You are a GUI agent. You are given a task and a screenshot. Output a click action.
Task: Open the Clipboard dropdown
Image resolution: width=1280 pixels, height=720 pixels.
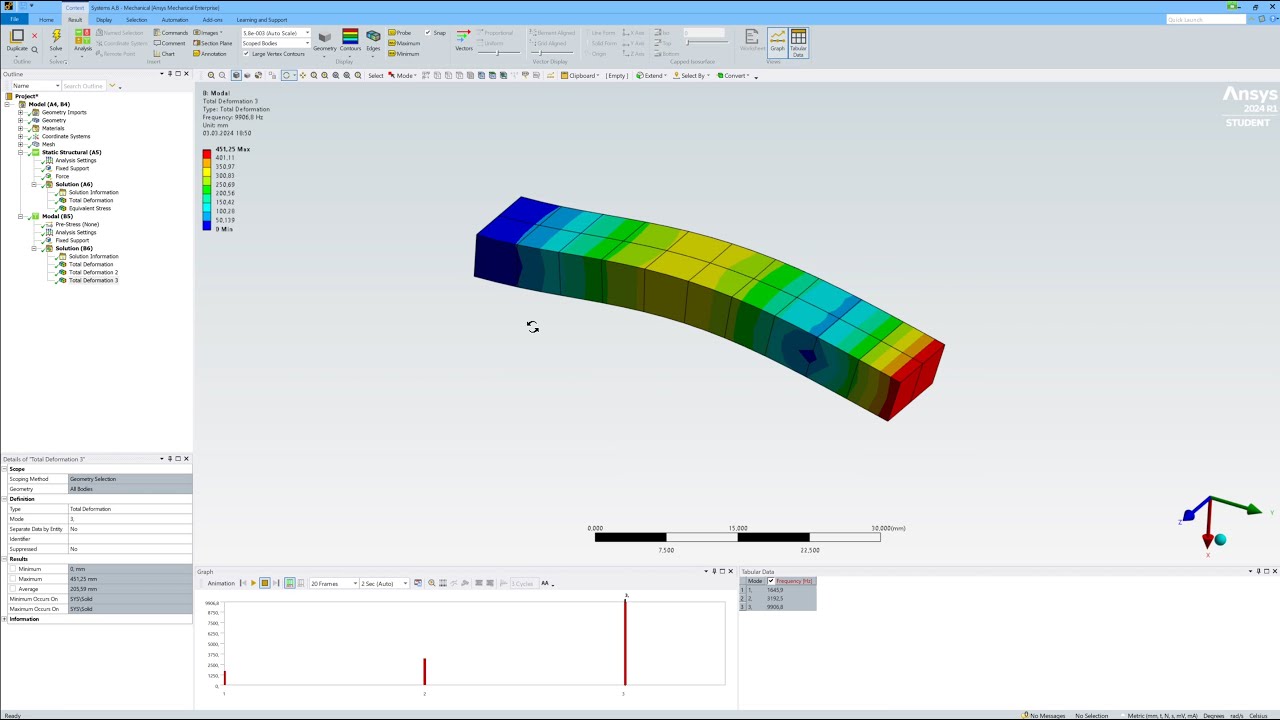point(580,76)
